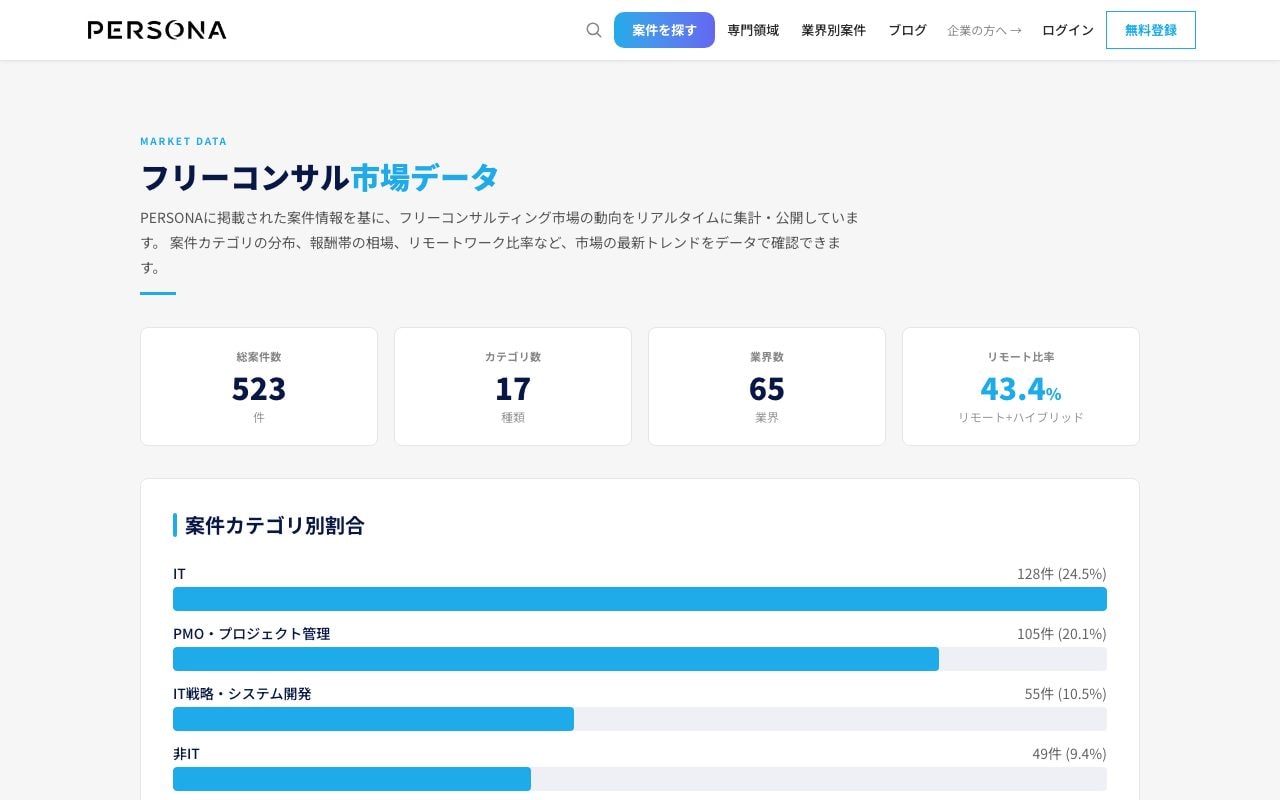Click the 55件 (10.5%) value
The width and height of the screenshot is (1280, 800).
tap(1065, 694)
